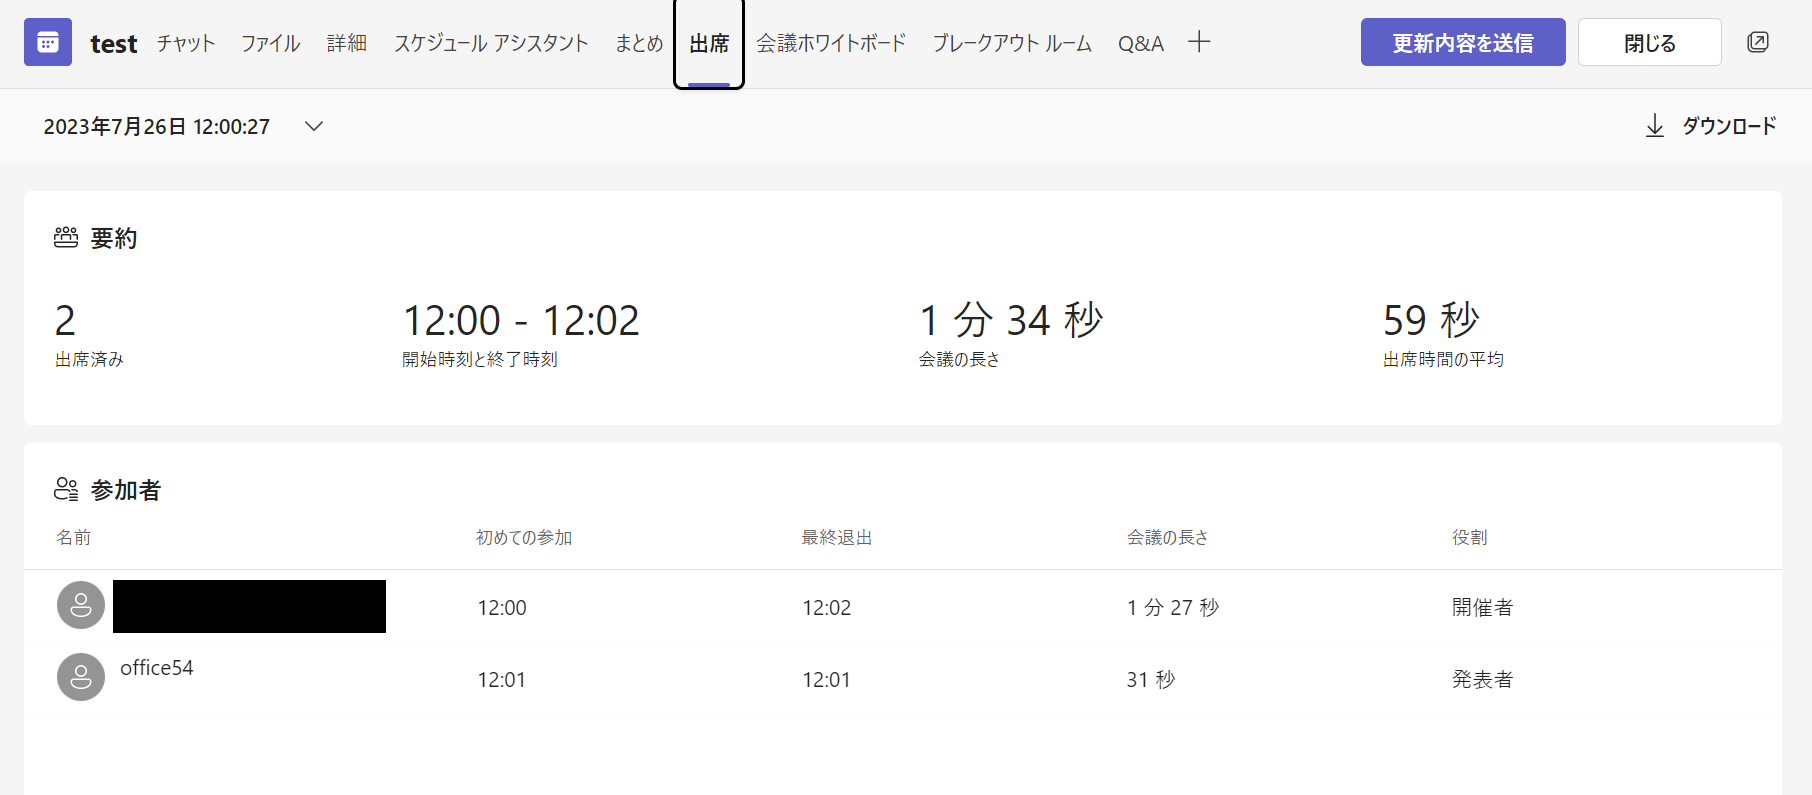Viewport: 1812px width, 795px height.
Task: Open the 会議ホワイトボード tab
Action: 831,43
